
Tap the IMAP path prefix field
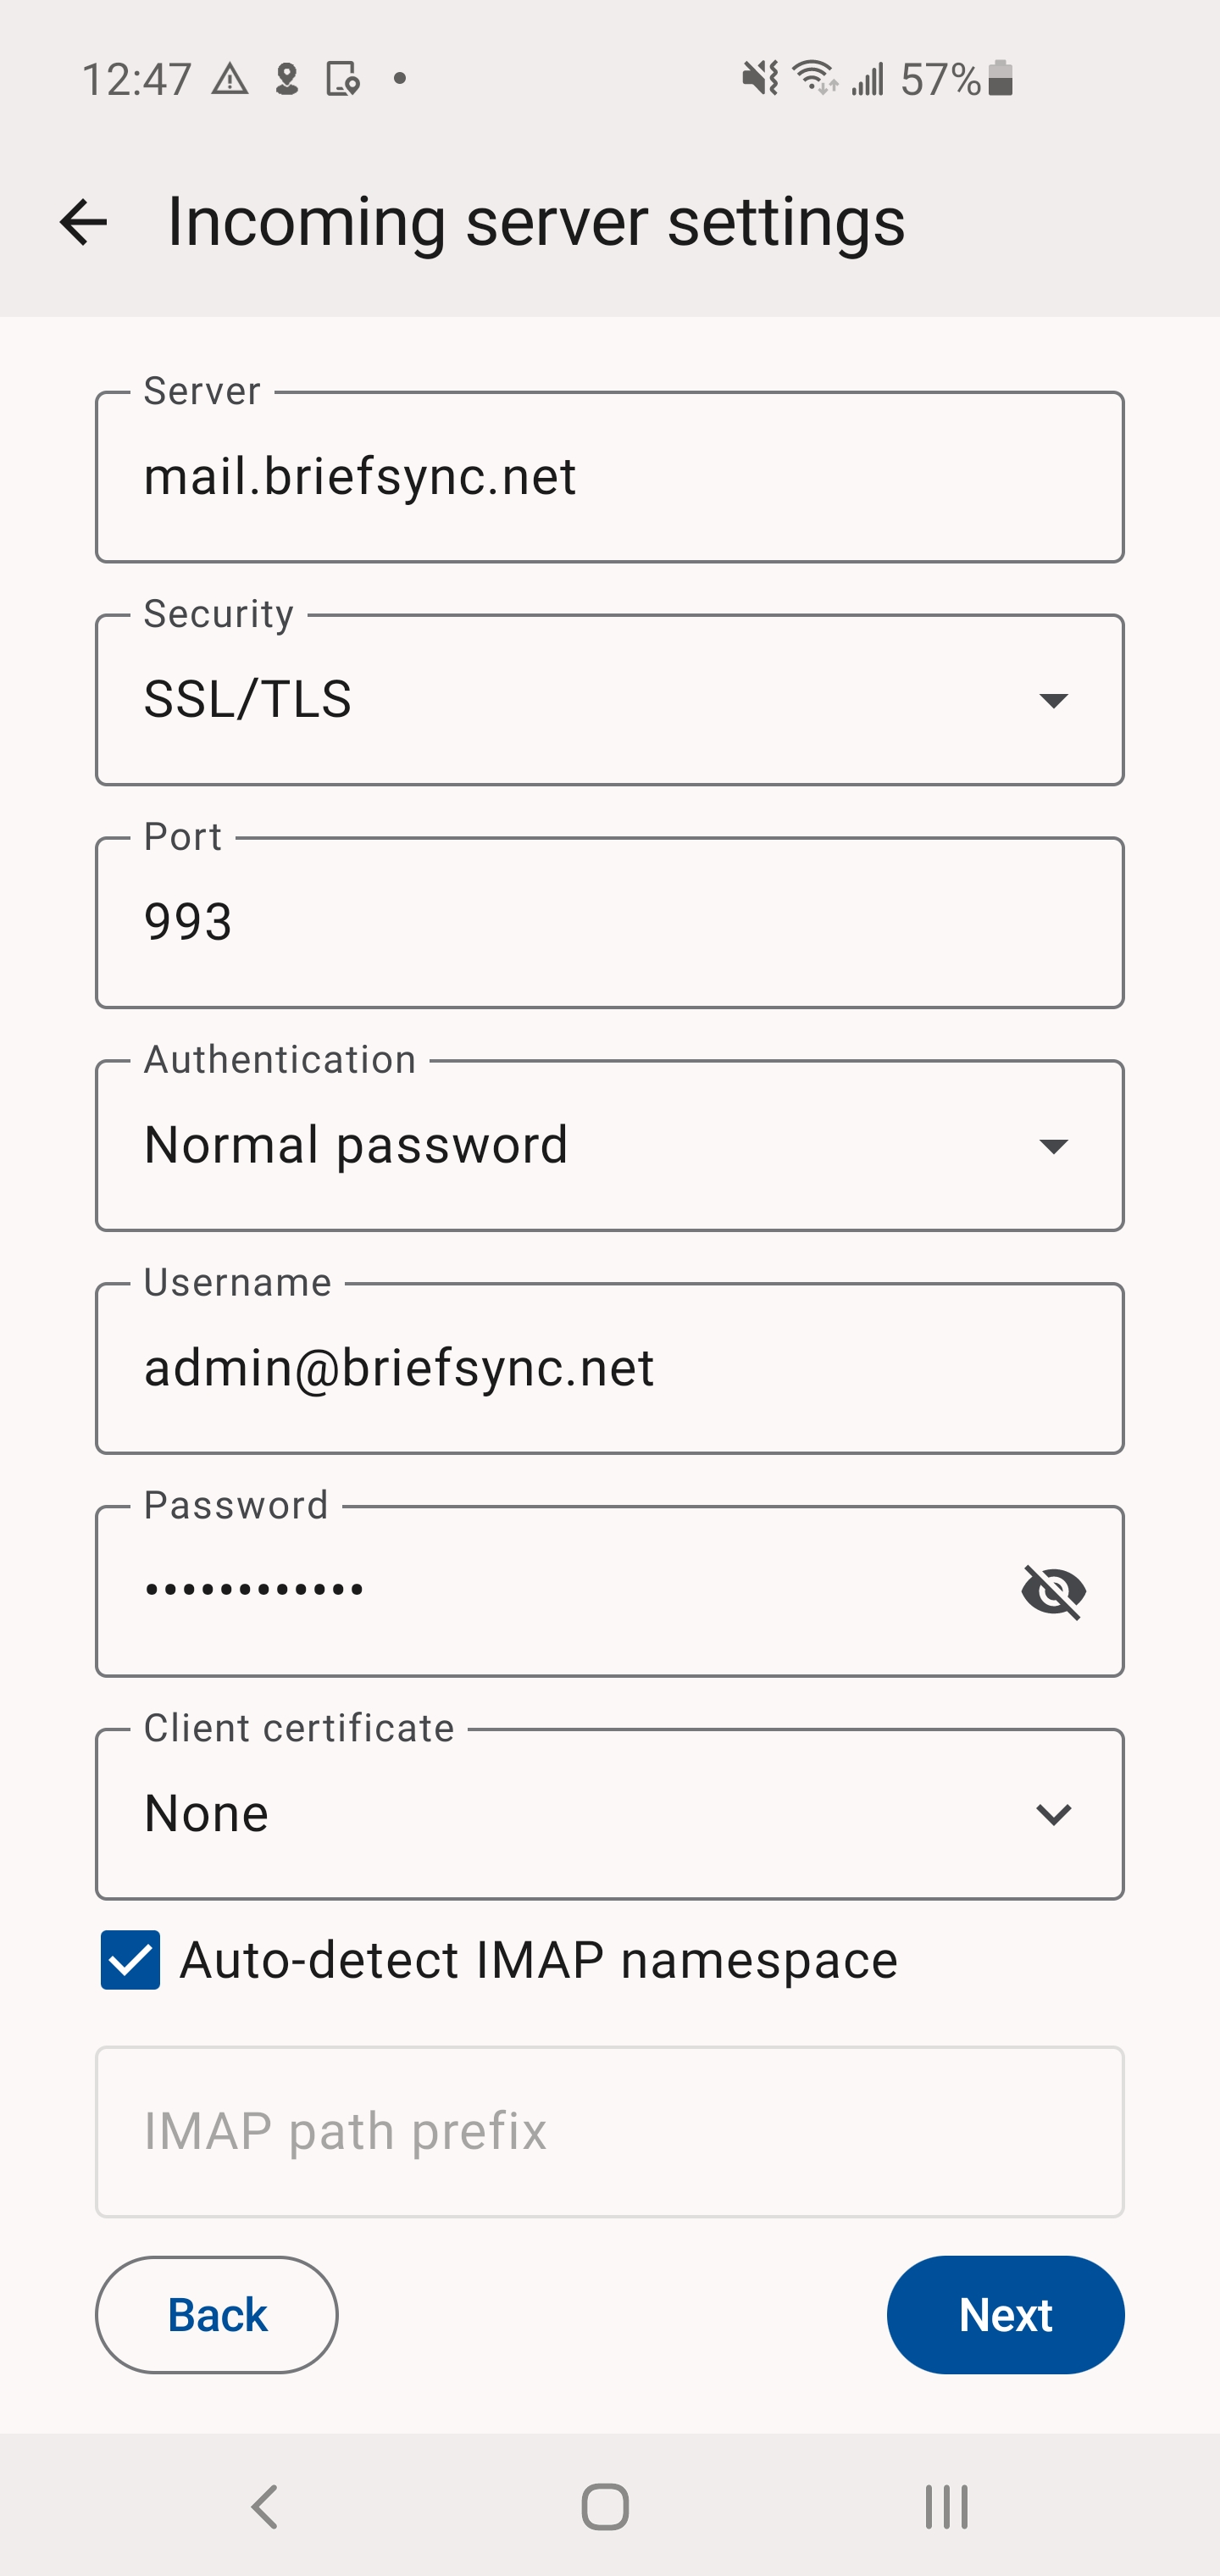tap(609, 2132)
